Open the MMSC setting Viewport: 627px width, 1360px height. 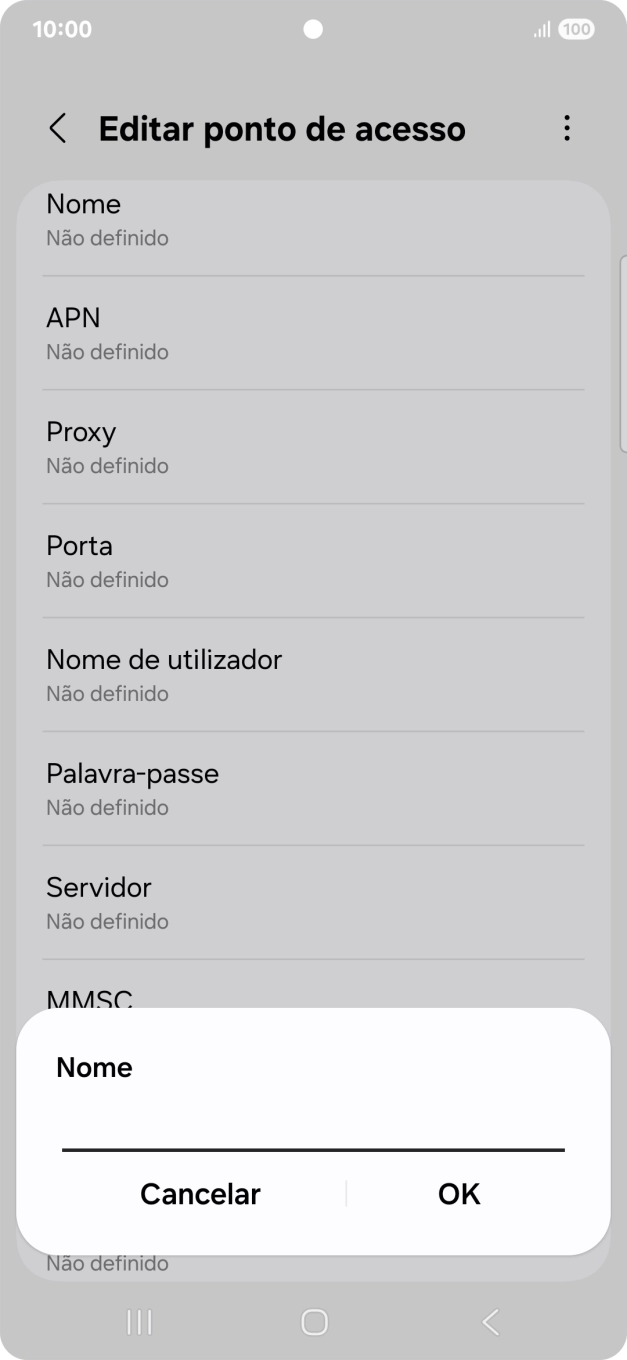313,998
